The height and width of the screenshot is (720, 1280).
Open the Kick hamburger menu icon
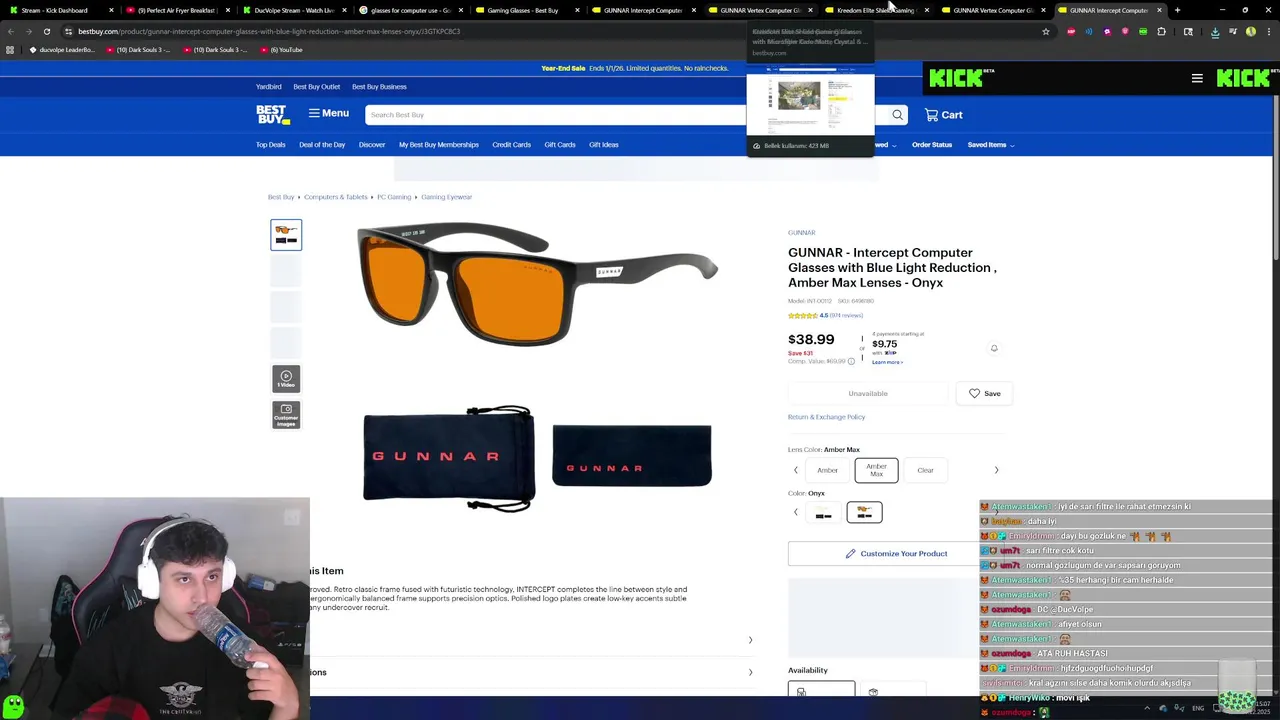(x=1197, y=78)
